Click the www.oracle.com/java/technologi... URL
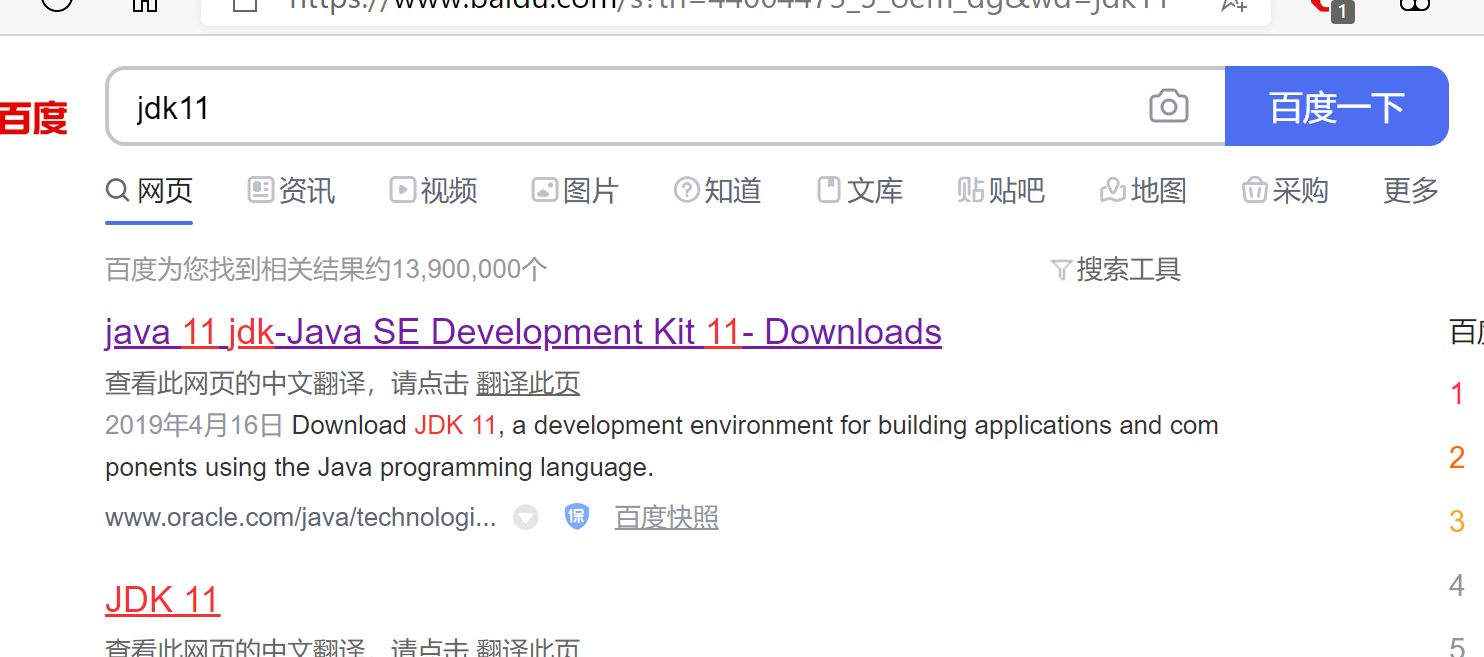The height and width of the screenshot is (657, 1484). (x=300, y=518)
